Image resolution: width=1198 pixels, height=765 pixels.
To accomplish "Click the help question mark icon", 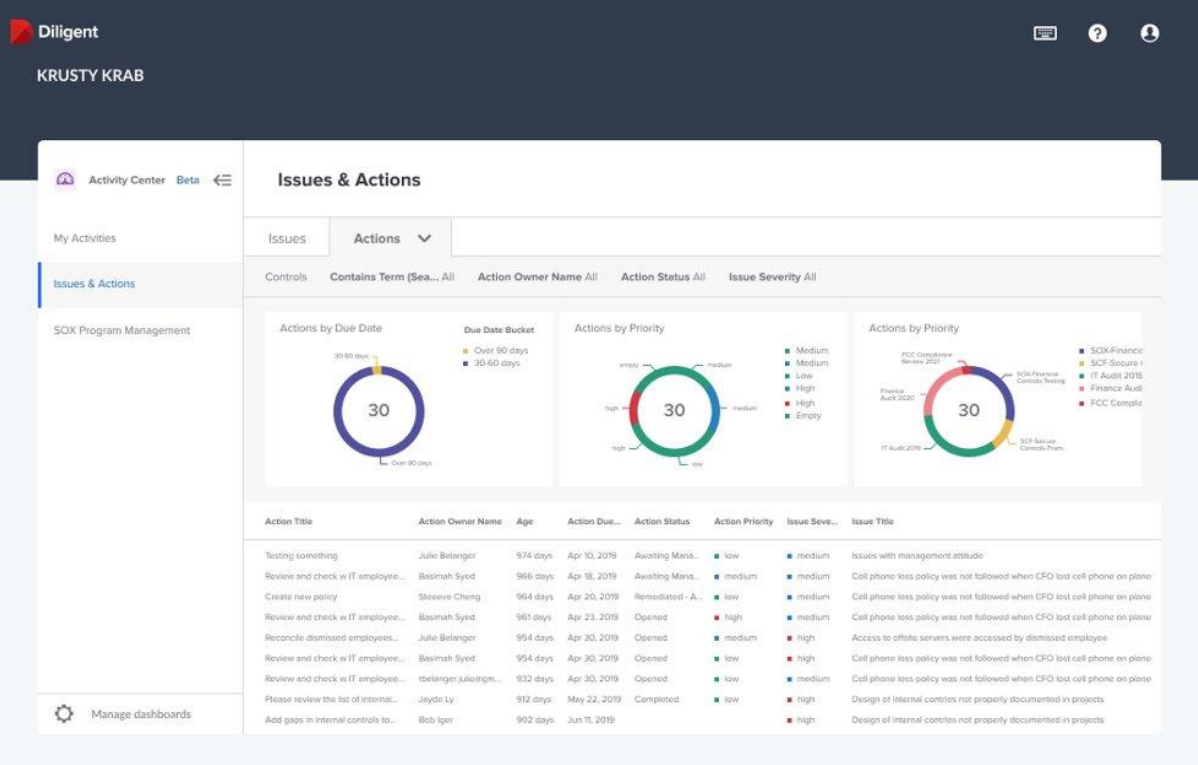I will click(x=1097, y=33).
